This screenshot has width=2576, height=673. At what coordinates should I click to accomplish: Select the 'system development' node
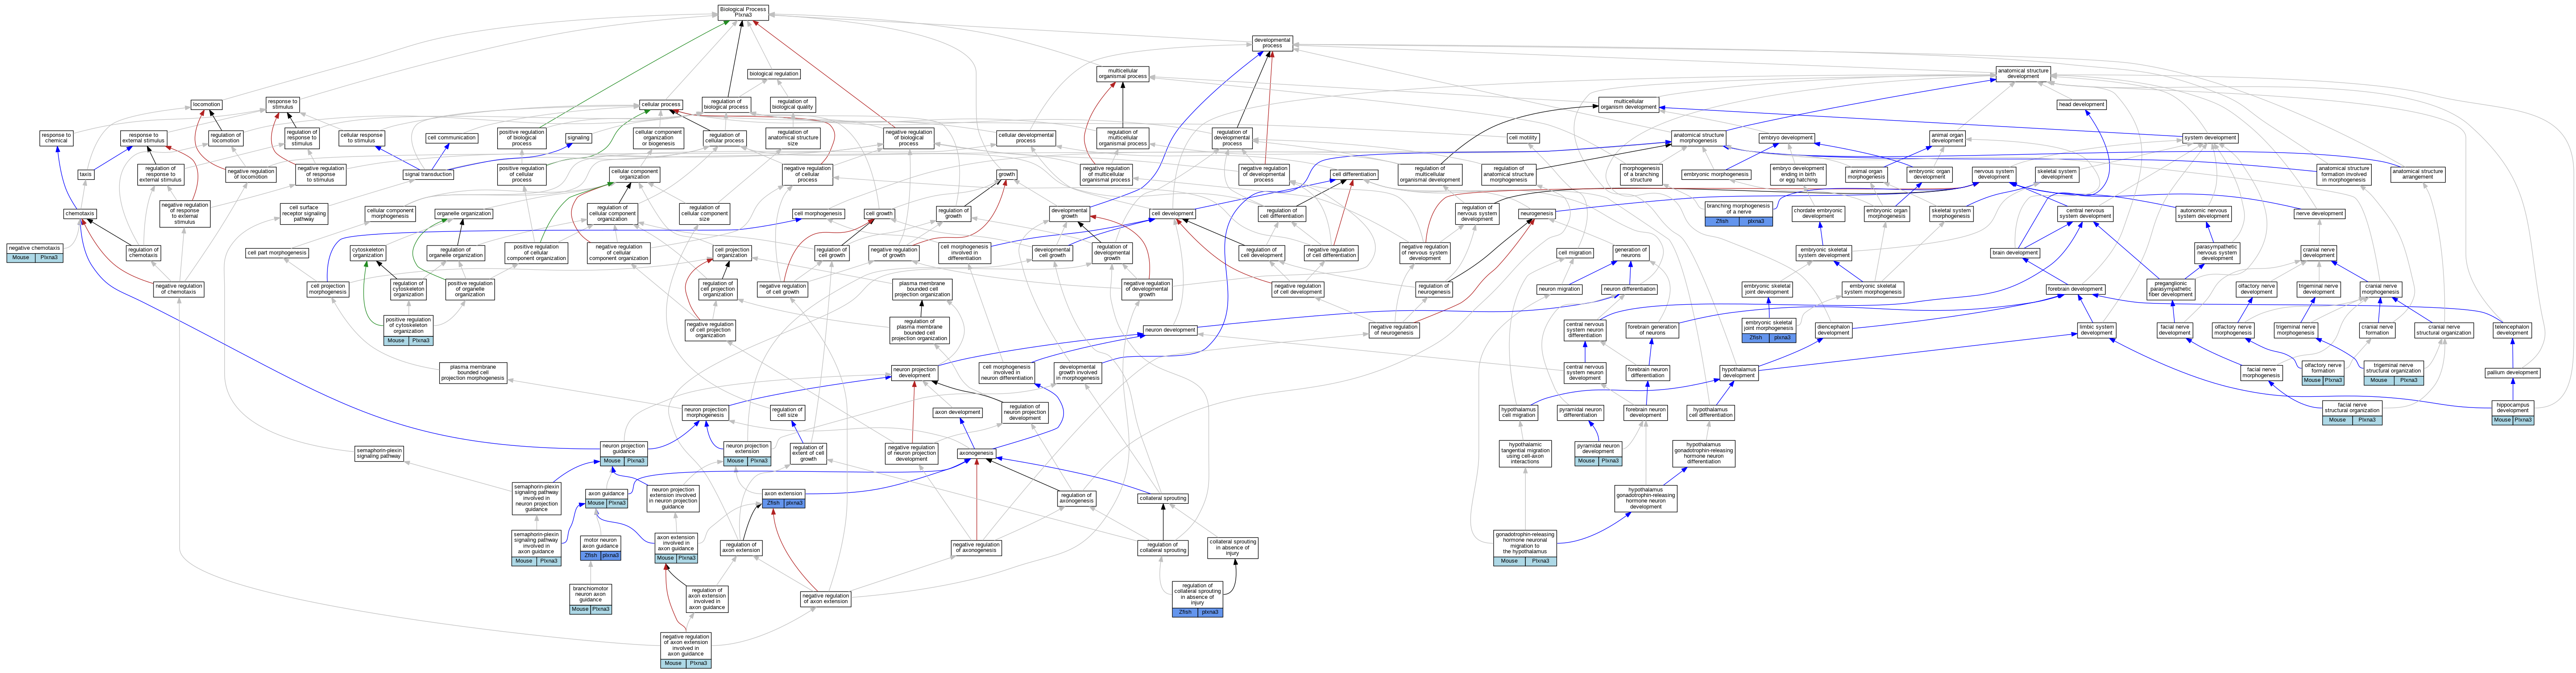coord(2210,138)
